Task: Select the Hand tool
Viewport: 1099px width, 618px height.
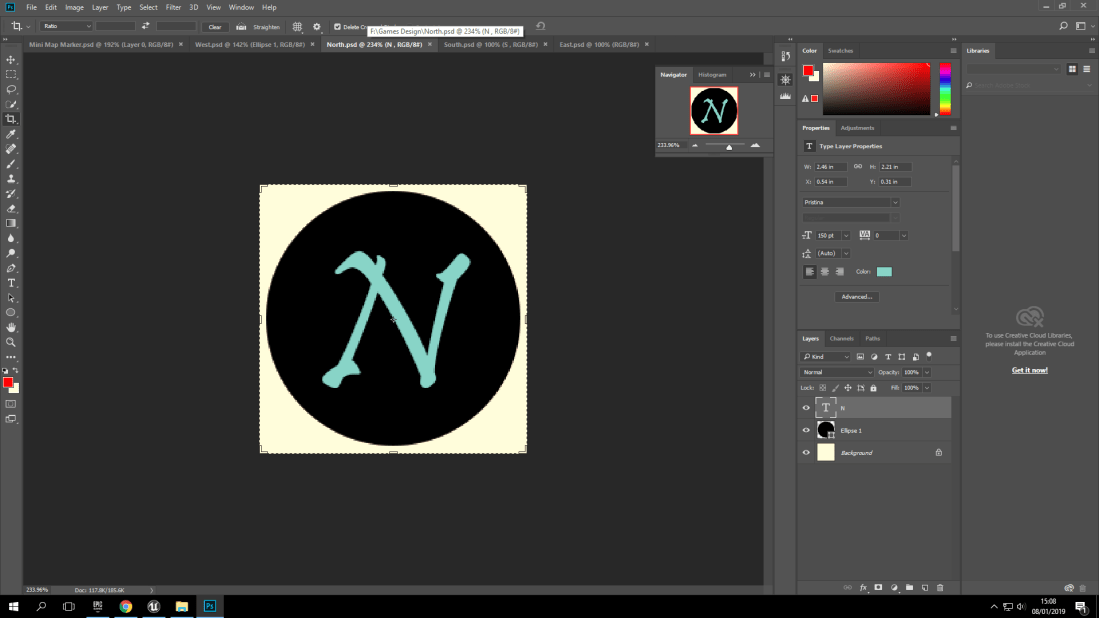Action: (x=11, y=327)
